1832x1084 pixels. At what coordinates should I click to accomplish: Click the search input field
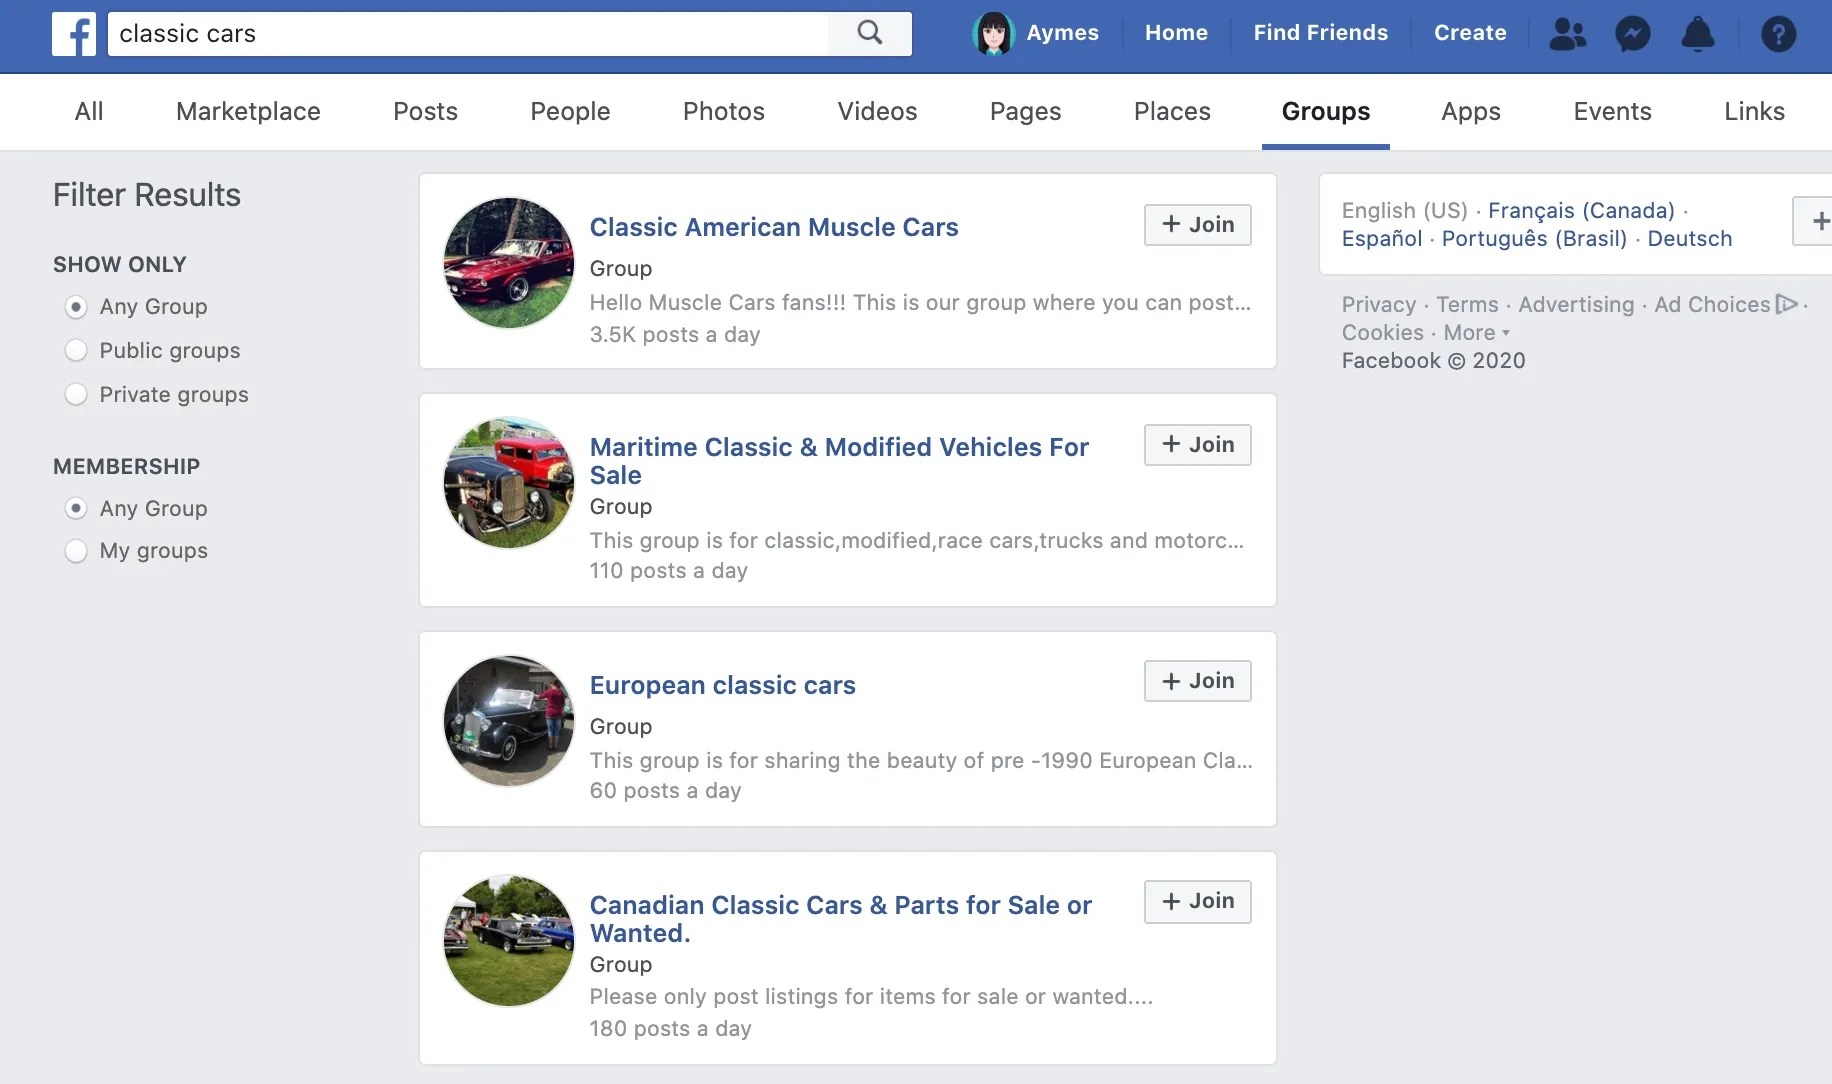coord(470,33)
